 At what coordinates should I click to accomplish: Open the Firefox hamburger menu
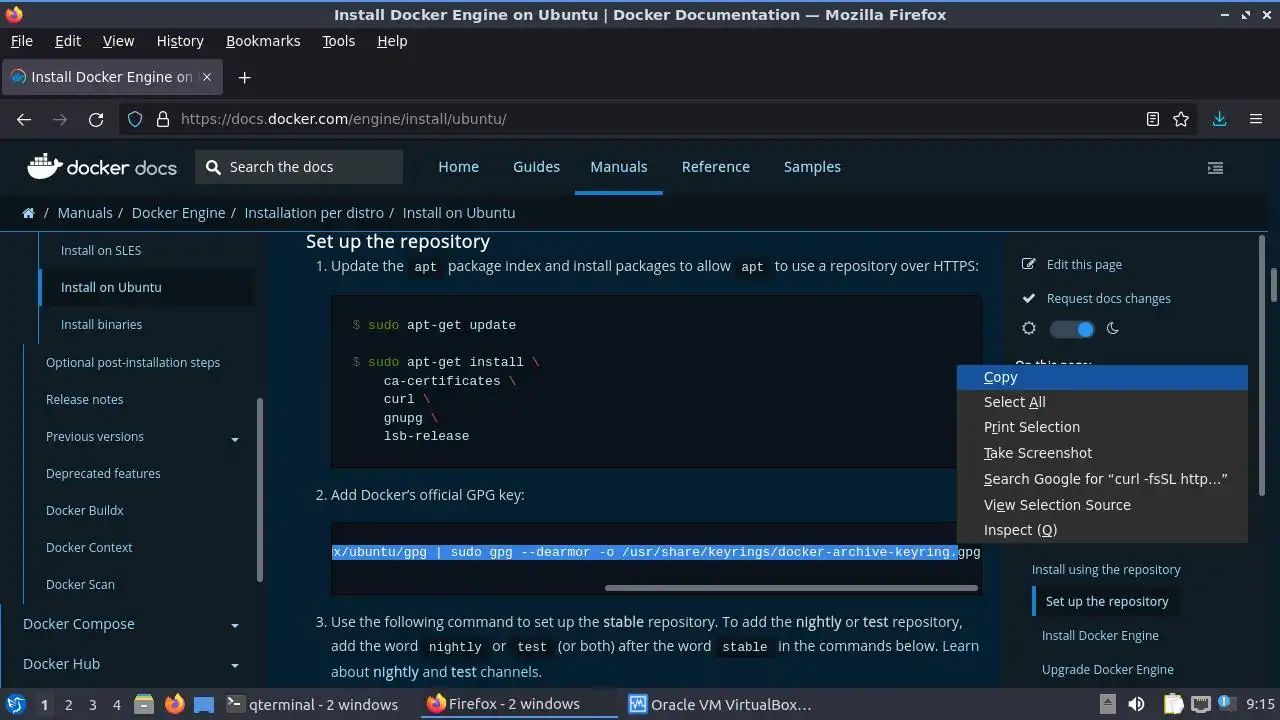pos(1256,119)
